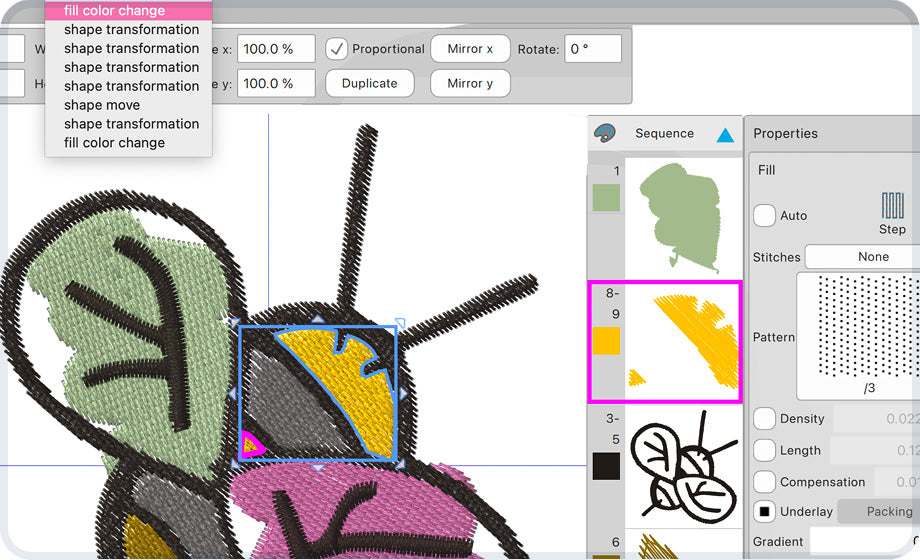Viewport: 920px width, 560px height.
Task: Click the color palette icon beside Sequence
Action: pyautogui.click(x=604, y=133)
